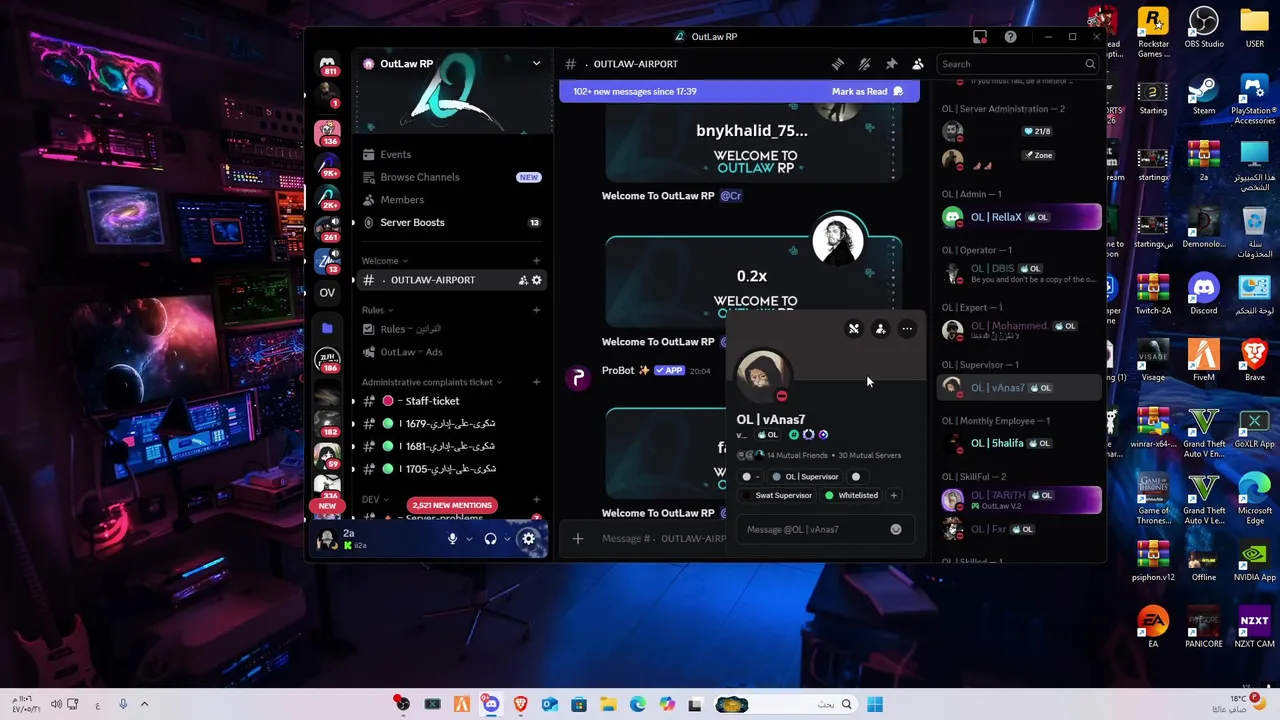
Task: Open the server Members page
Action: click(x=451, y=200)
